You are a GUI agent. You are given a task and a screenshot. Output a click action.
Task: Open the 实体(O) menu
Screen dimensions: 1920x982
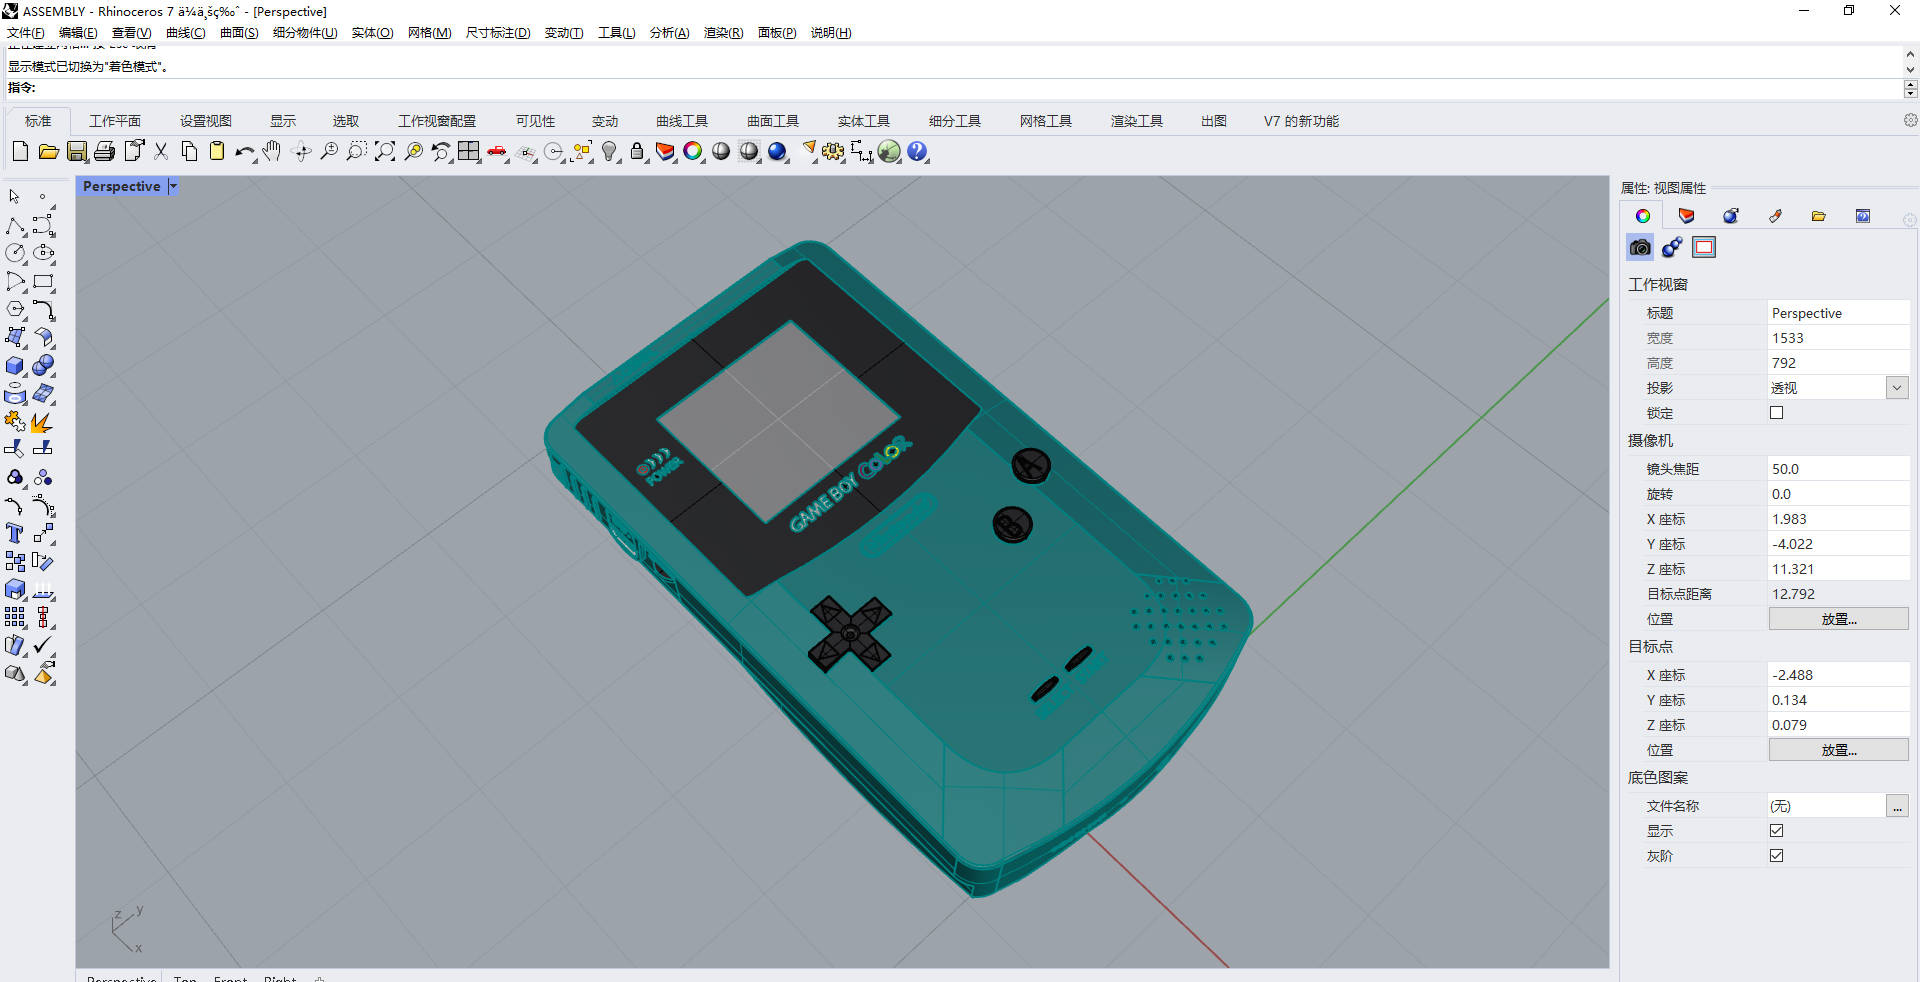click(372, 33)
